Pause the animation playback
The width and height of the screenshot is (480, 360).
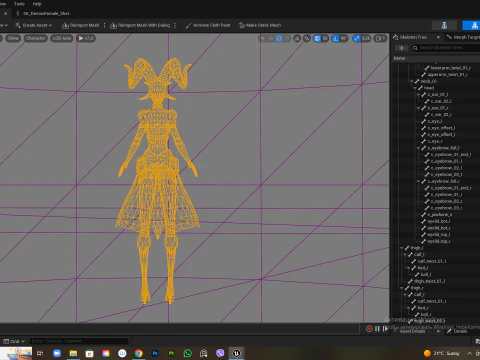pos(377,329)
